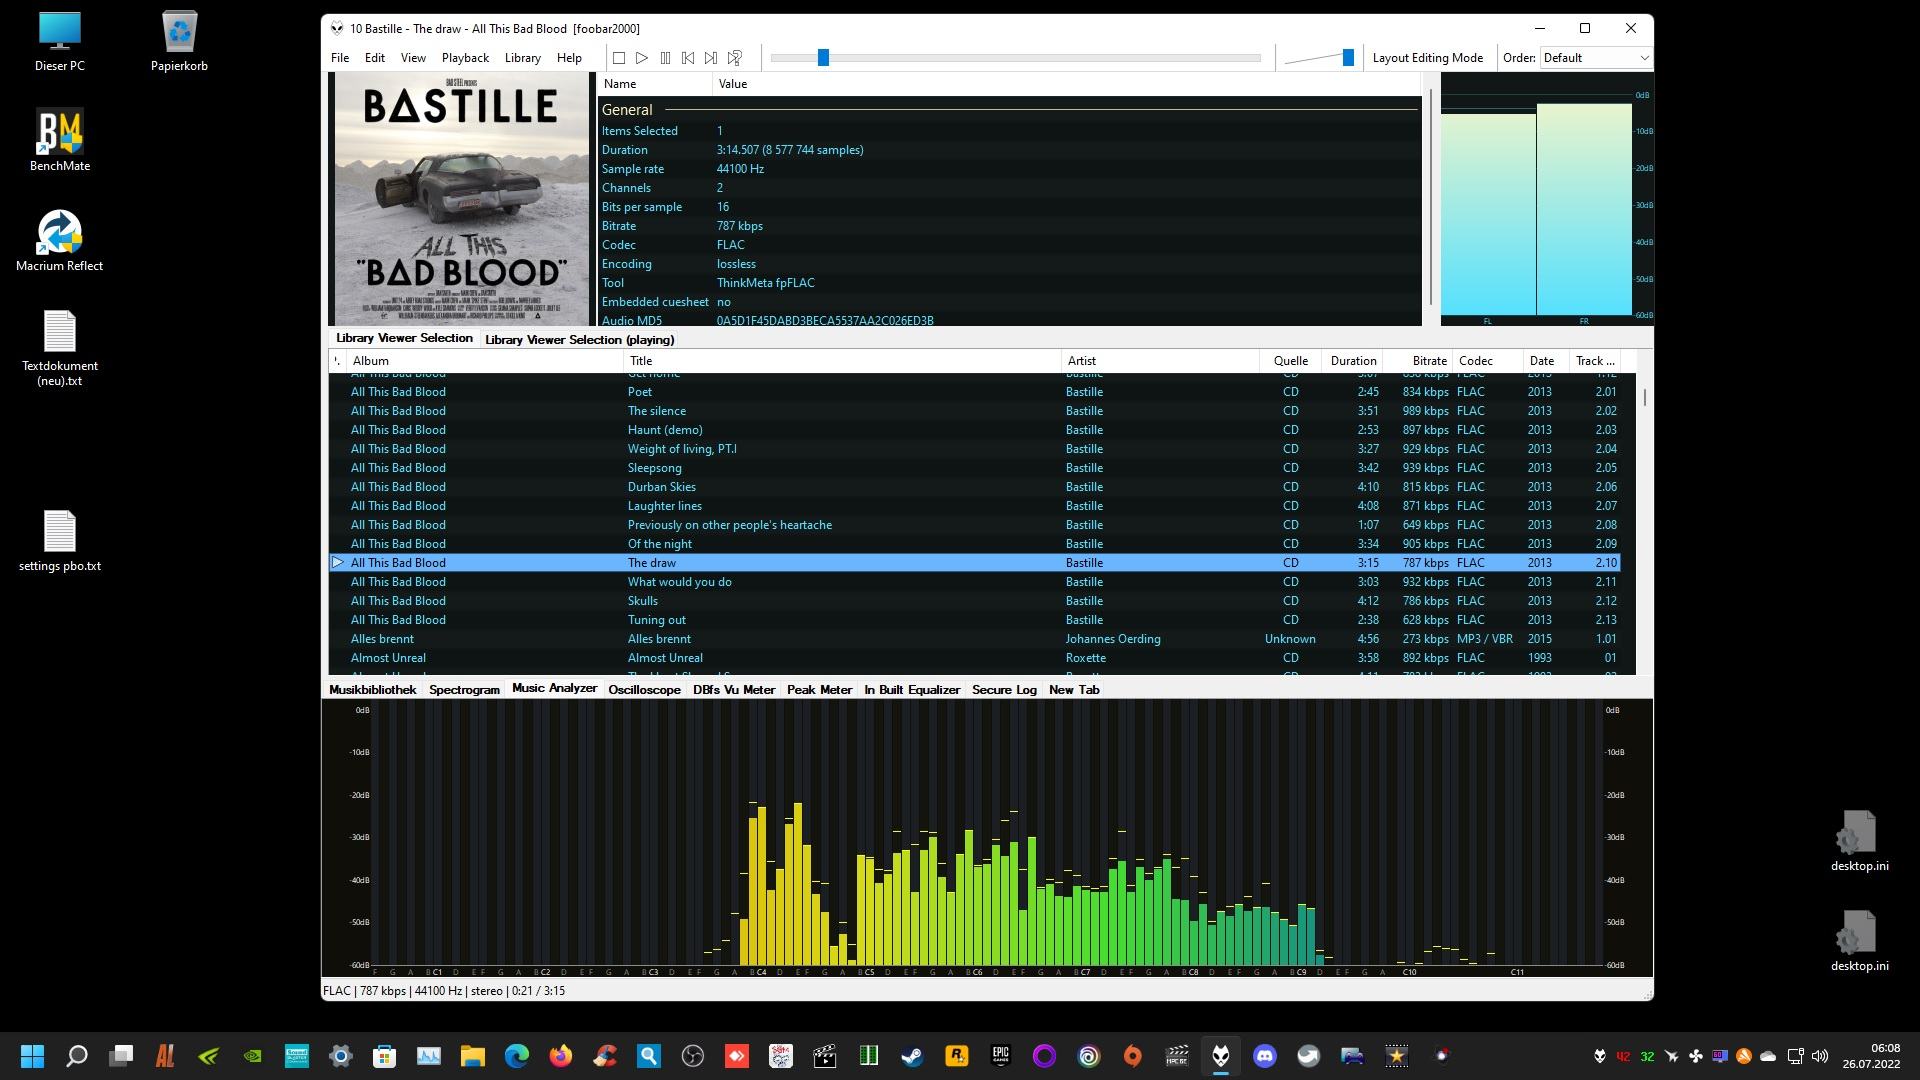
Task: Open the File menu
Action: [x=340, y=58]
